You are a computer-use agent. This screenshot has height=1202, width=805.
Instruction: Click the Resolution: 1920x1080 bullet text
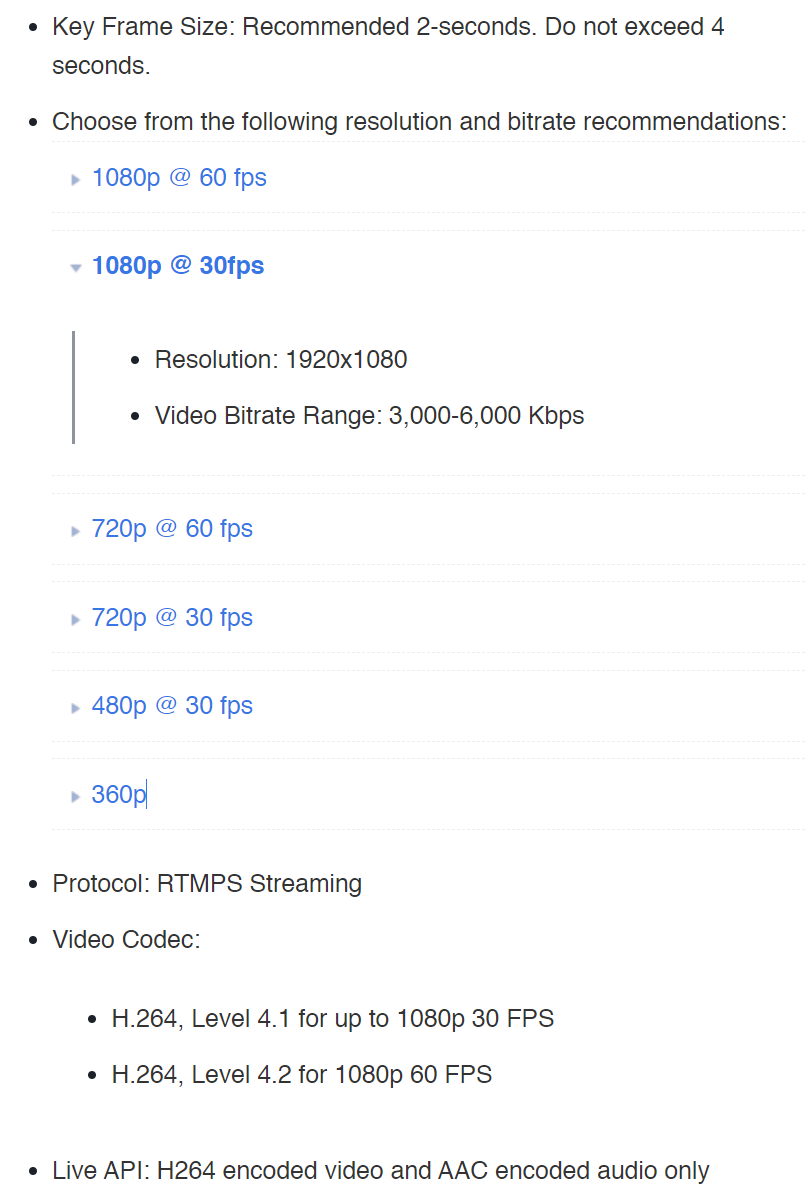click(281, 360)
